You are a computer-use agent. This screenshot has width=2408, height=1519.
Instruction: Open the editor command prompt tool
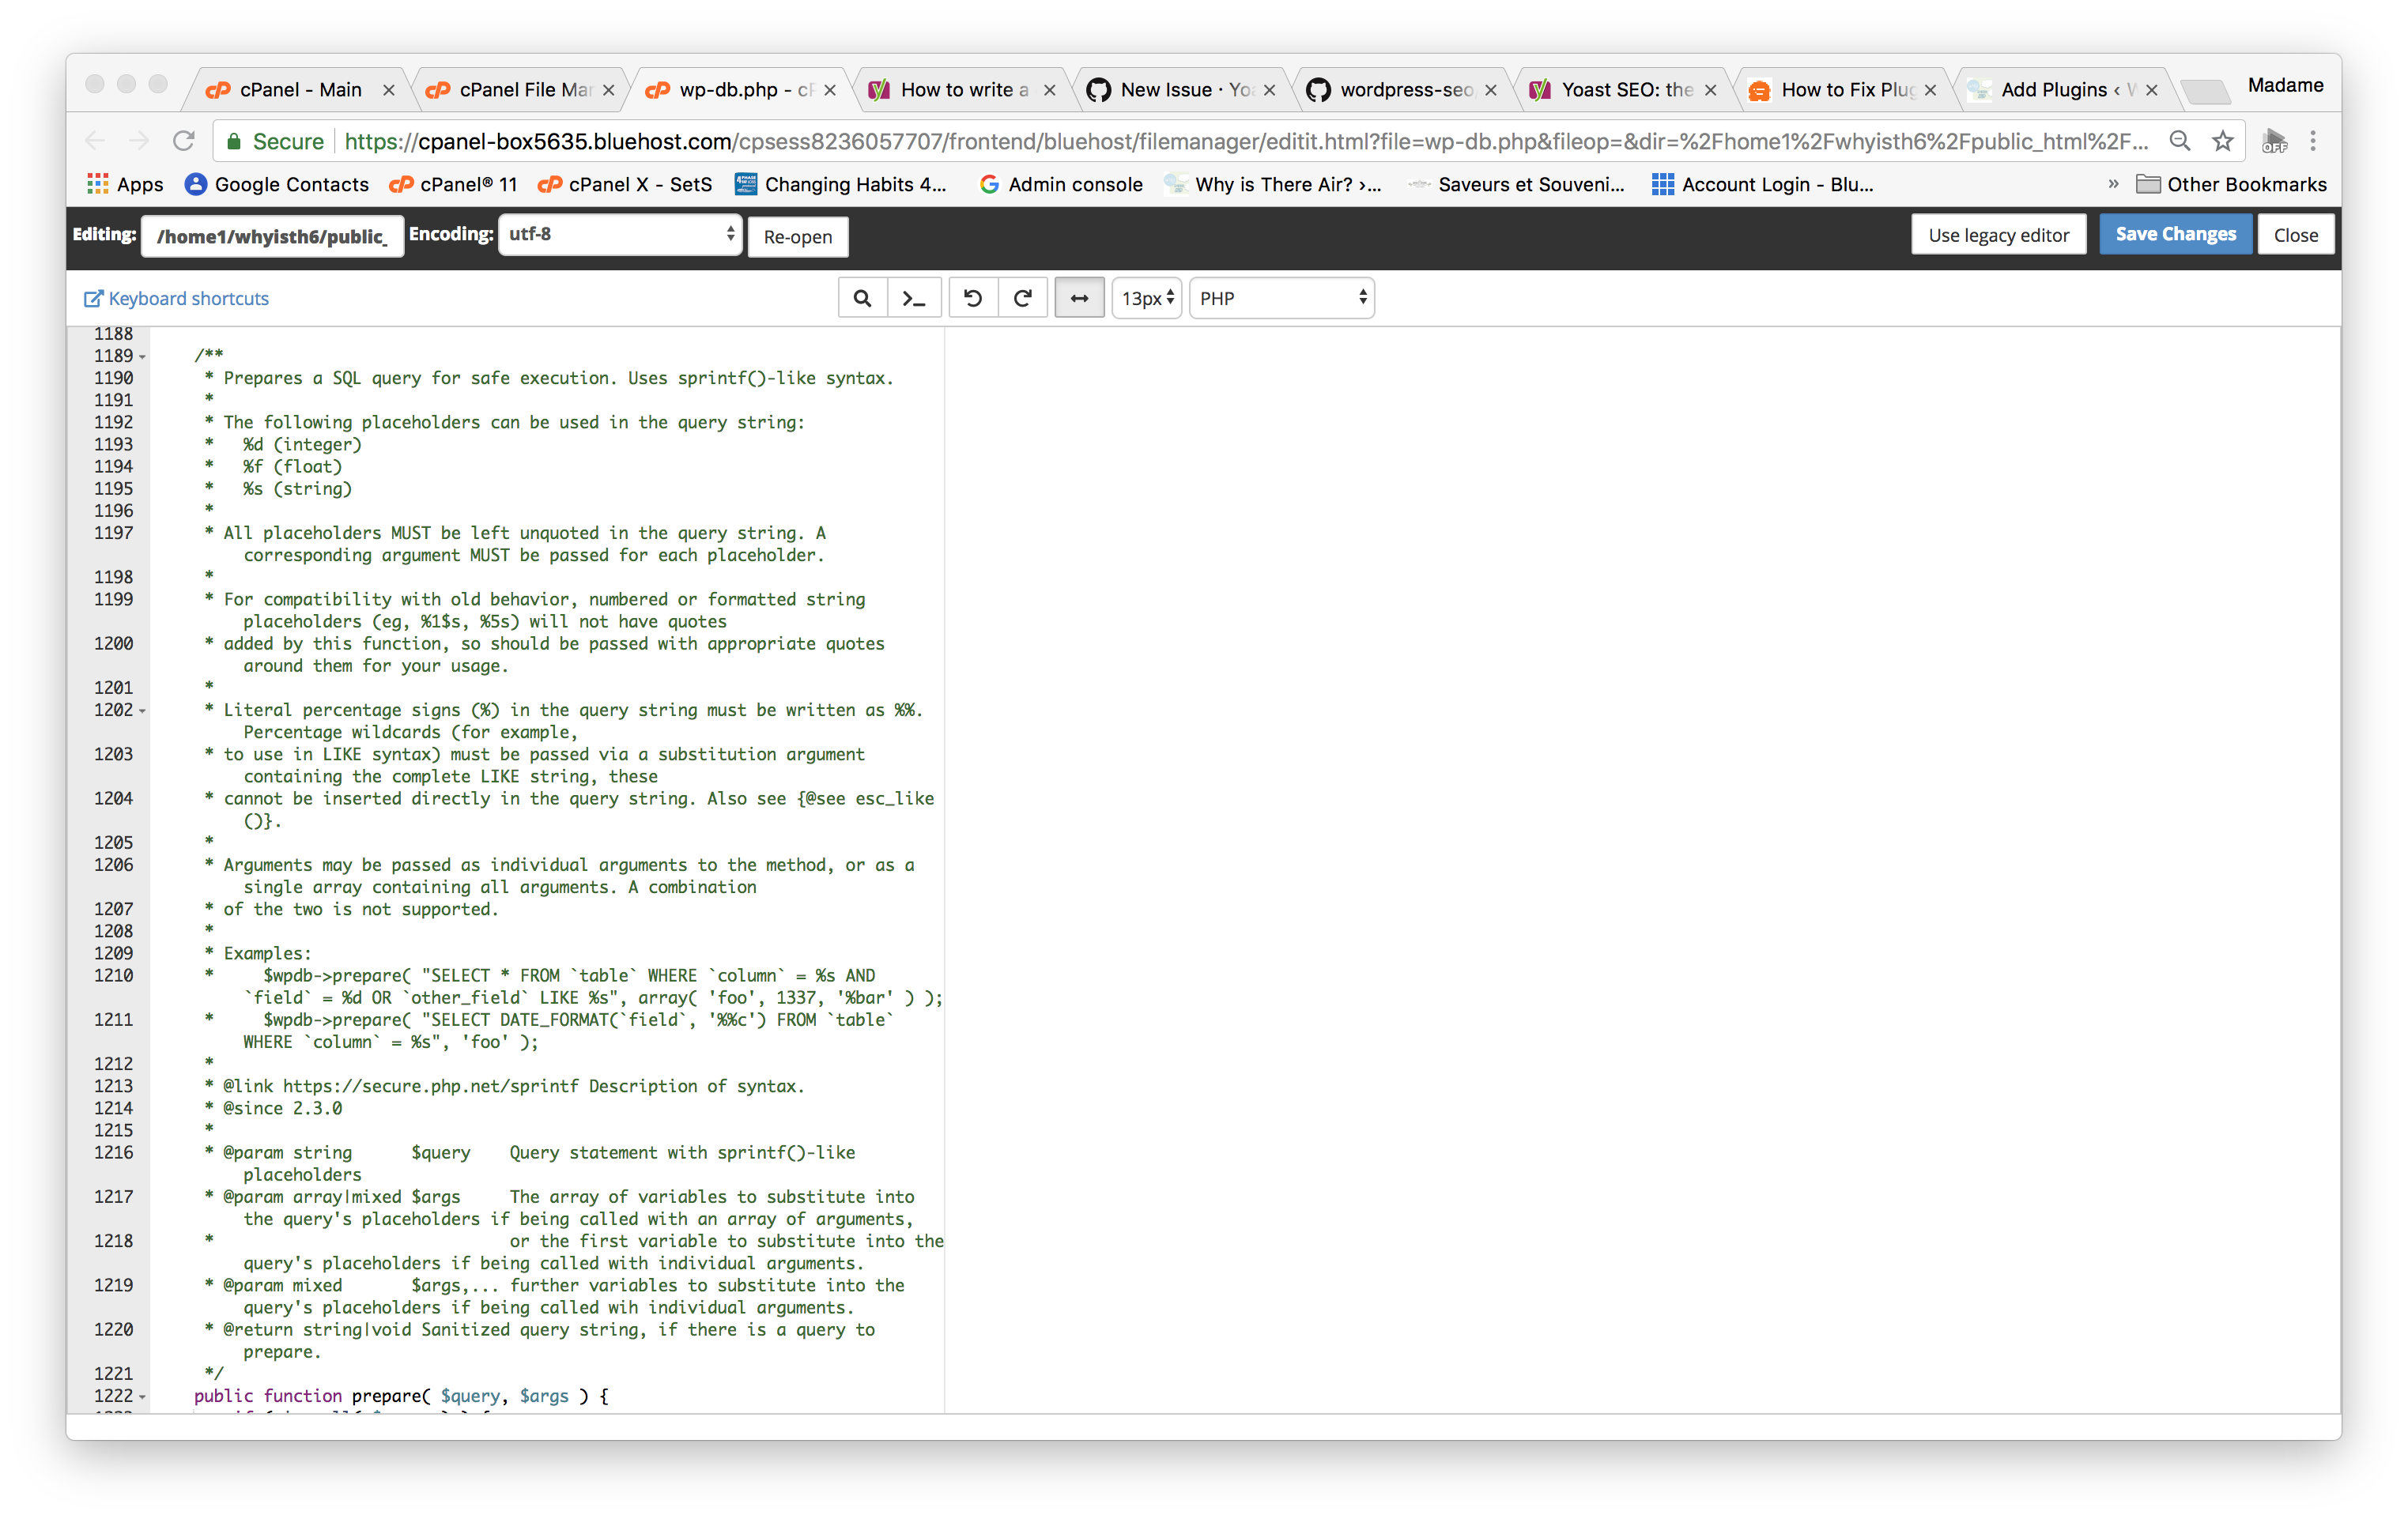tap(913, 297)
